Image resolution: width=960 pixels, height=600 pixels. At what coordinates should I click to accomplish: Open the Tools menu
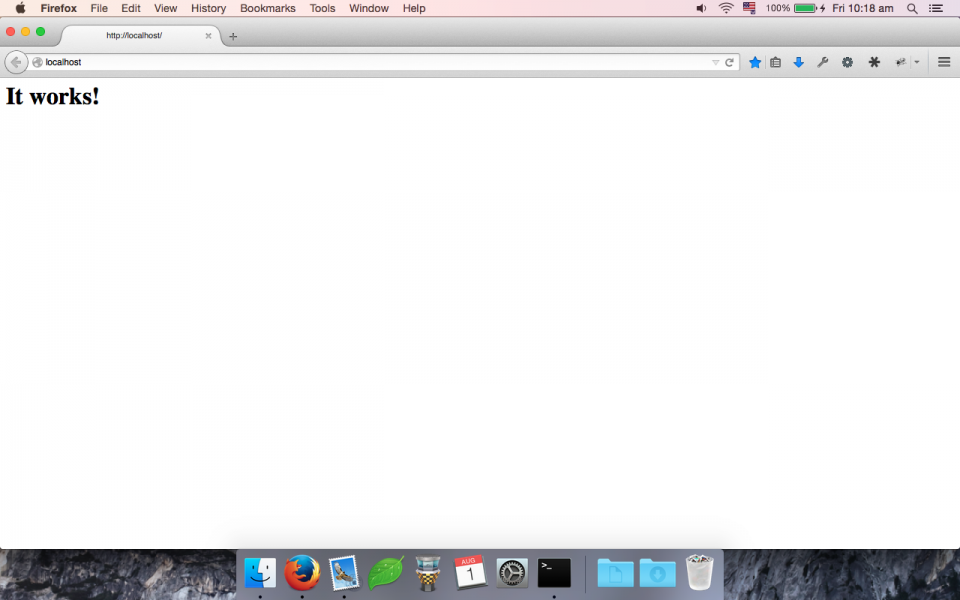pyautogui.click(x=322, y=8)
